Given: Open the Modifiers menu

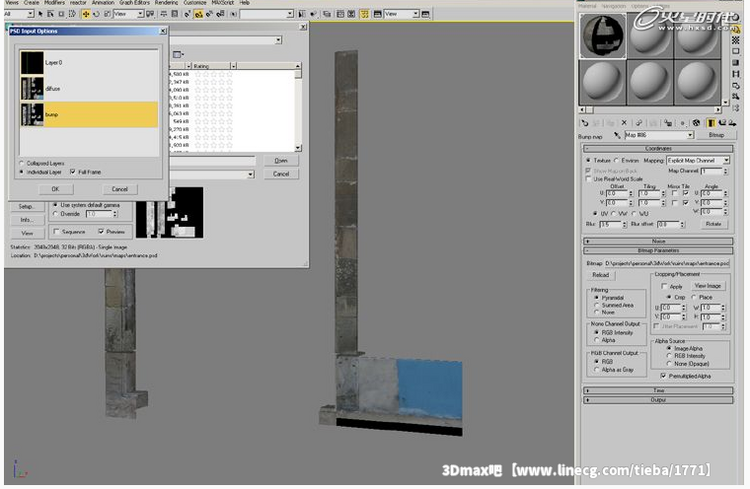Looking at the screenshot, I should 55,3.
